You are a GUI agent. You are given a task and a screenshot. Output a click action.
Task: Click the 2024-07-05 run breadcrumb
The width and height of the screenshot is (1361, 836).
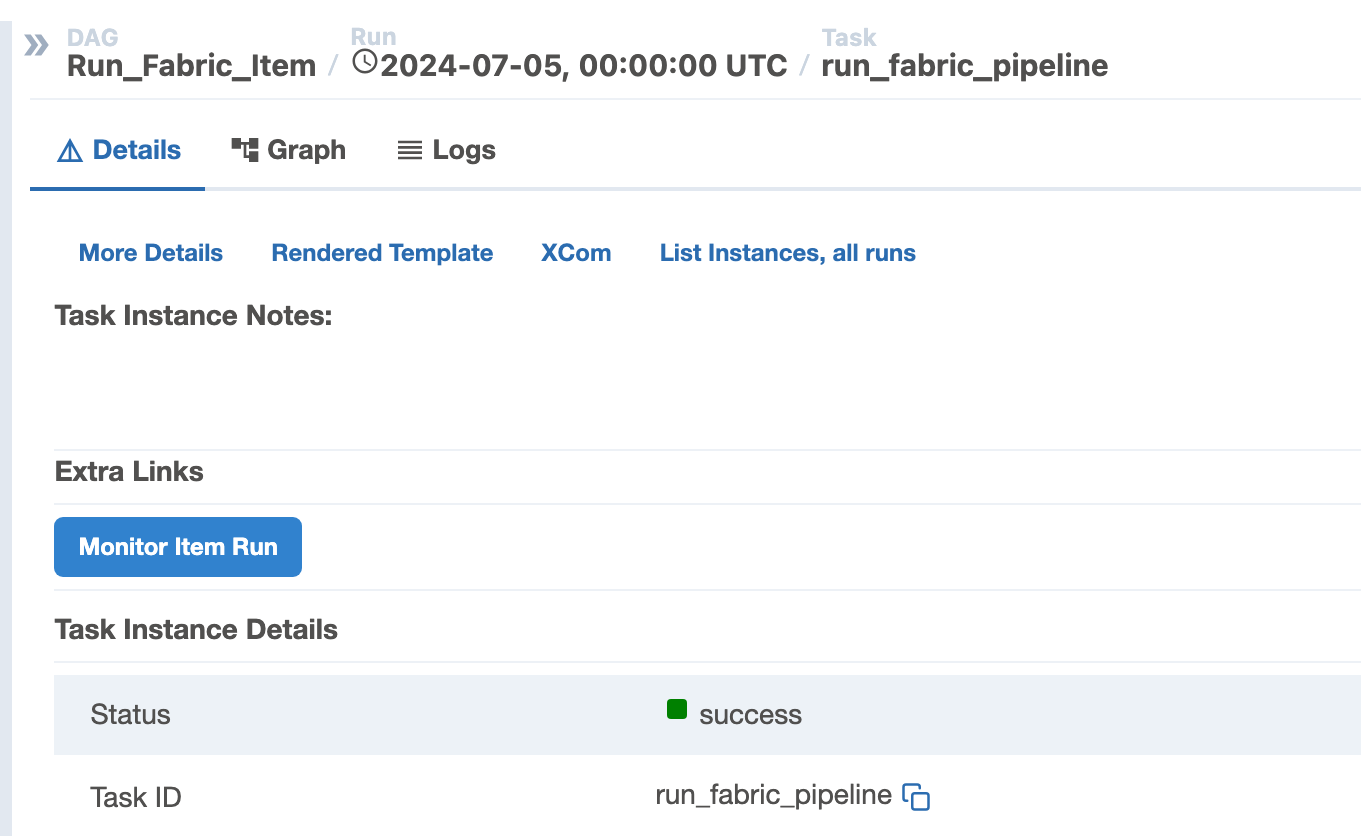tap(584, 66)
